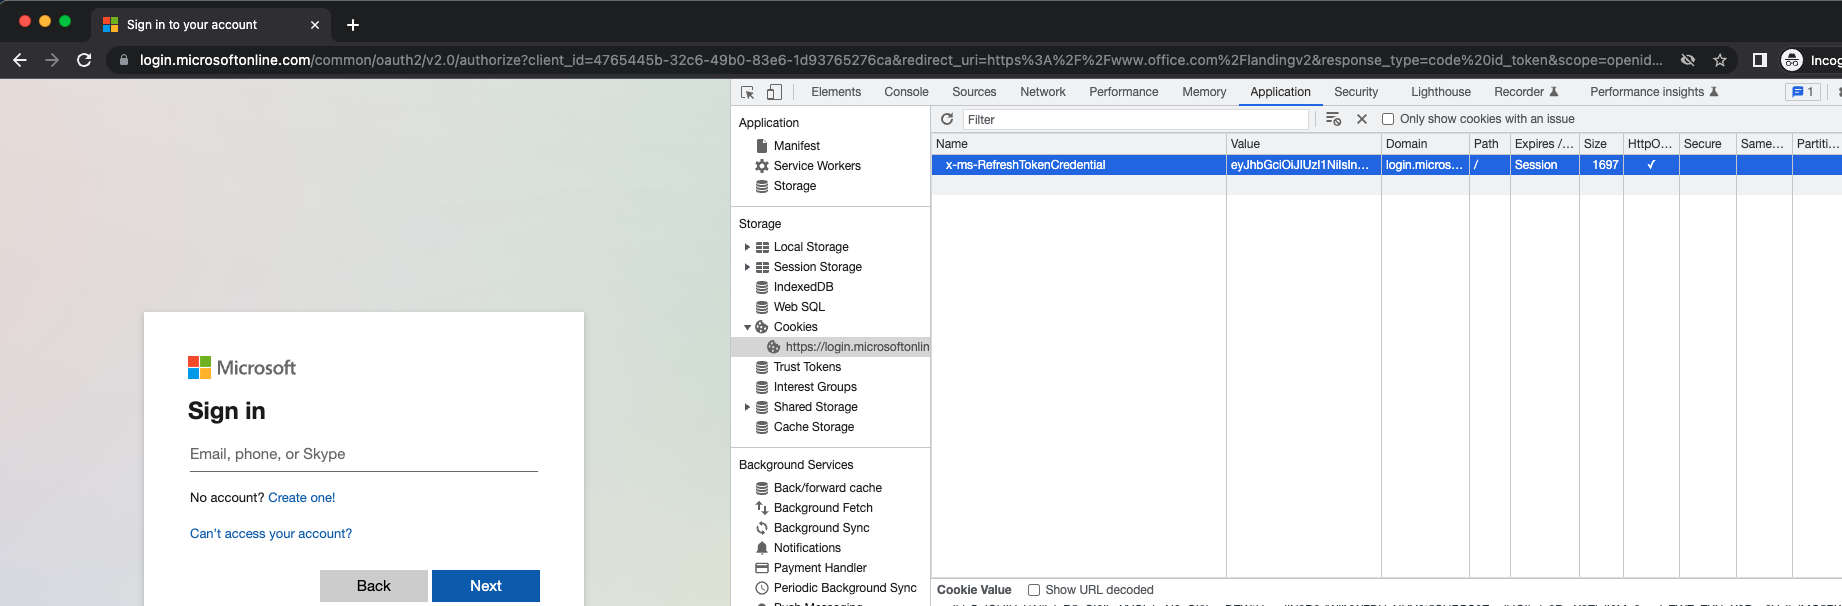Open Payment Handler item
This screenshot has width=1842, height=606.
tap(820, 568)
